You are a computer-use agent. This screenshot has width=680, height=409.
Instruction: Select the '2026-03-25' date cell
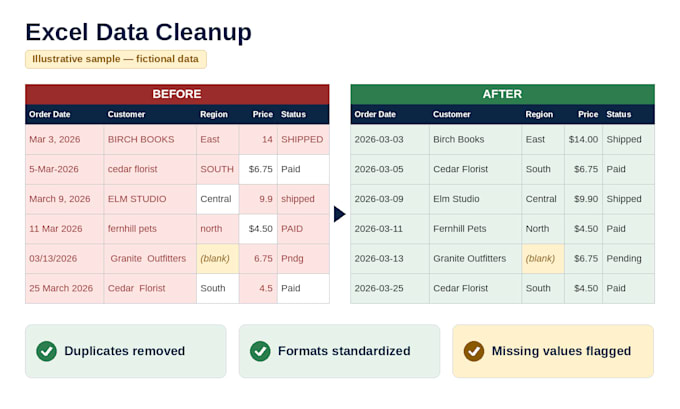tap(390, 288)
